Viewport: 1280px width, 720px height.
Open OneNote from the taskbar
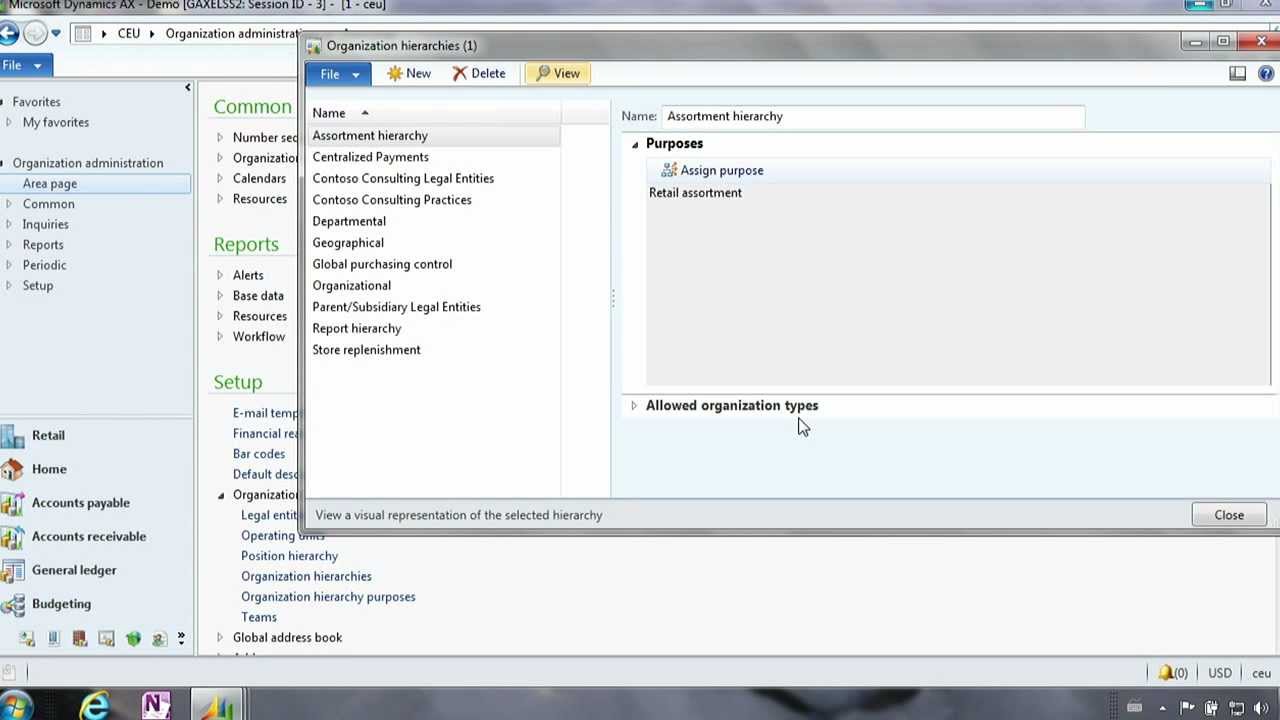pyautogui.click(x=157, y=706)
